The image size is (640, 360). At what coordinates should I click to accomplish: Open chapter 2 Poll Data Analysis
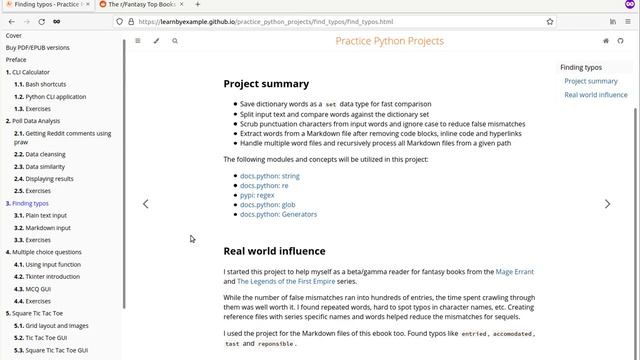[x=33, y=121]
